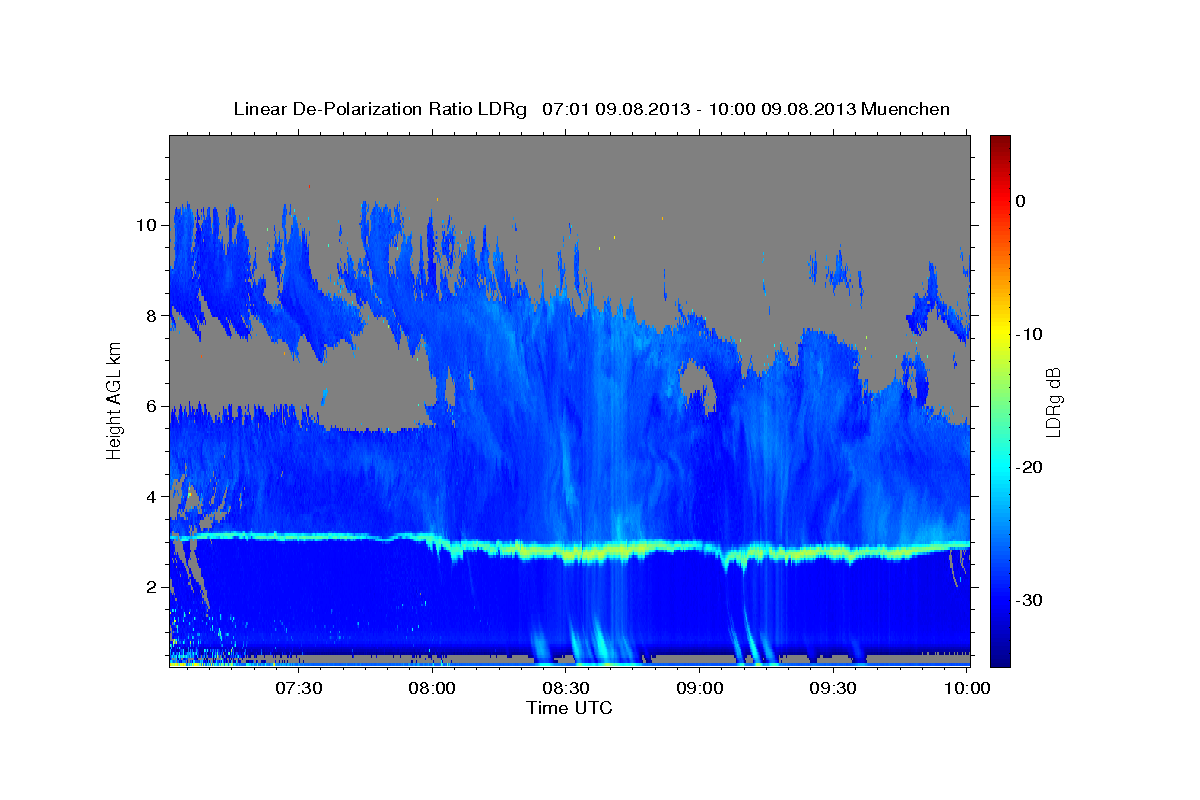Viewport: 1200px width, 800px height.
Task: Click the colorbar value -10
Action: click(x=1030, y=334)
